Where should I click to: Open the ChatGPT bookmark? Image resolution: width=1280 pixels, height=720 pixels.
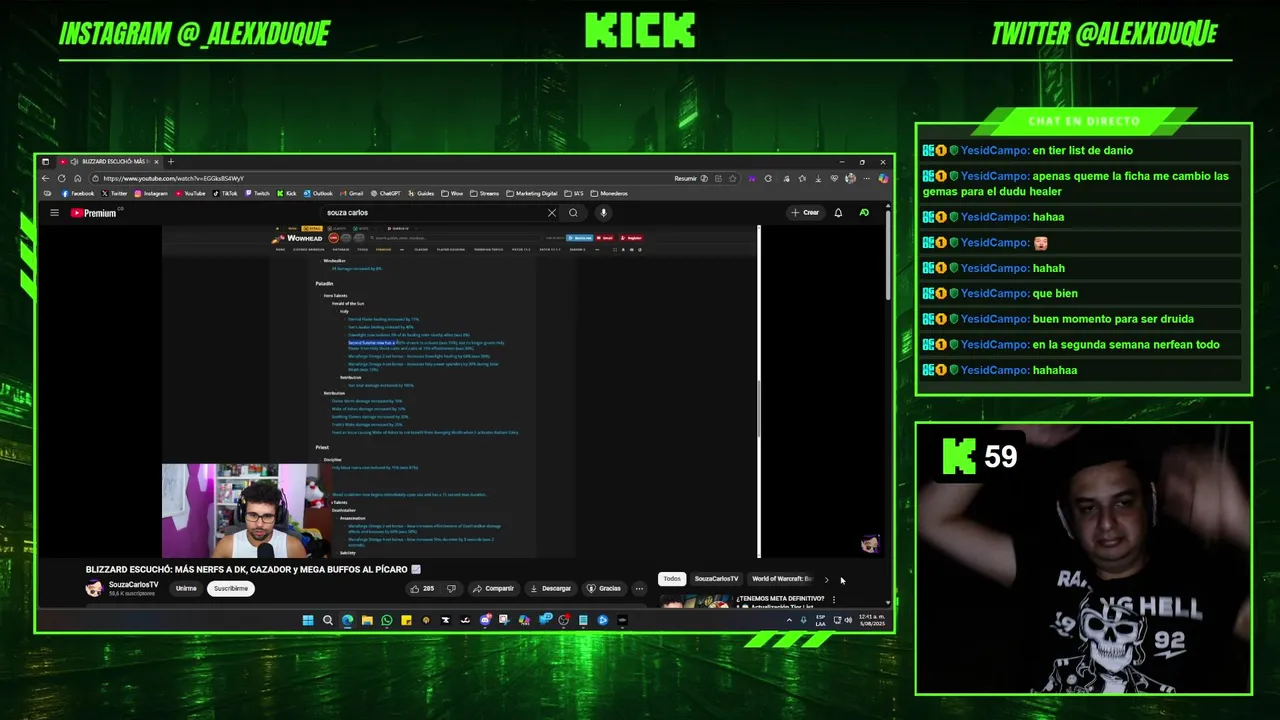click(385, 193)
